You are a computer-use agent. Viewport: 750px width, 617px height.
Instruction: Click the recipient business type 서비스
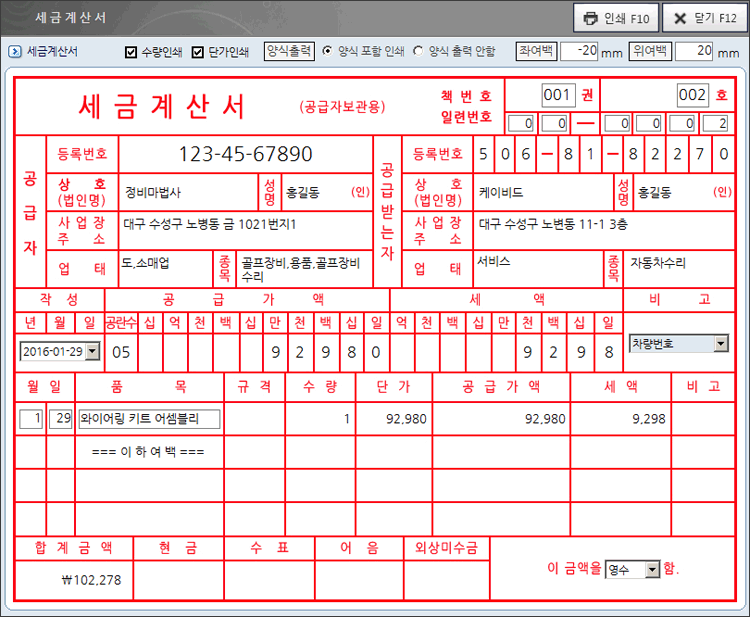tap(494, 262)
